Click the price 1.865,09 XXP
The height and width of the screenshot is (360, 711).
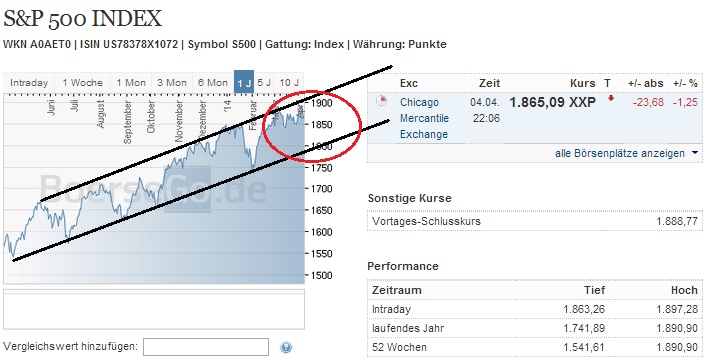click(552, 102)
